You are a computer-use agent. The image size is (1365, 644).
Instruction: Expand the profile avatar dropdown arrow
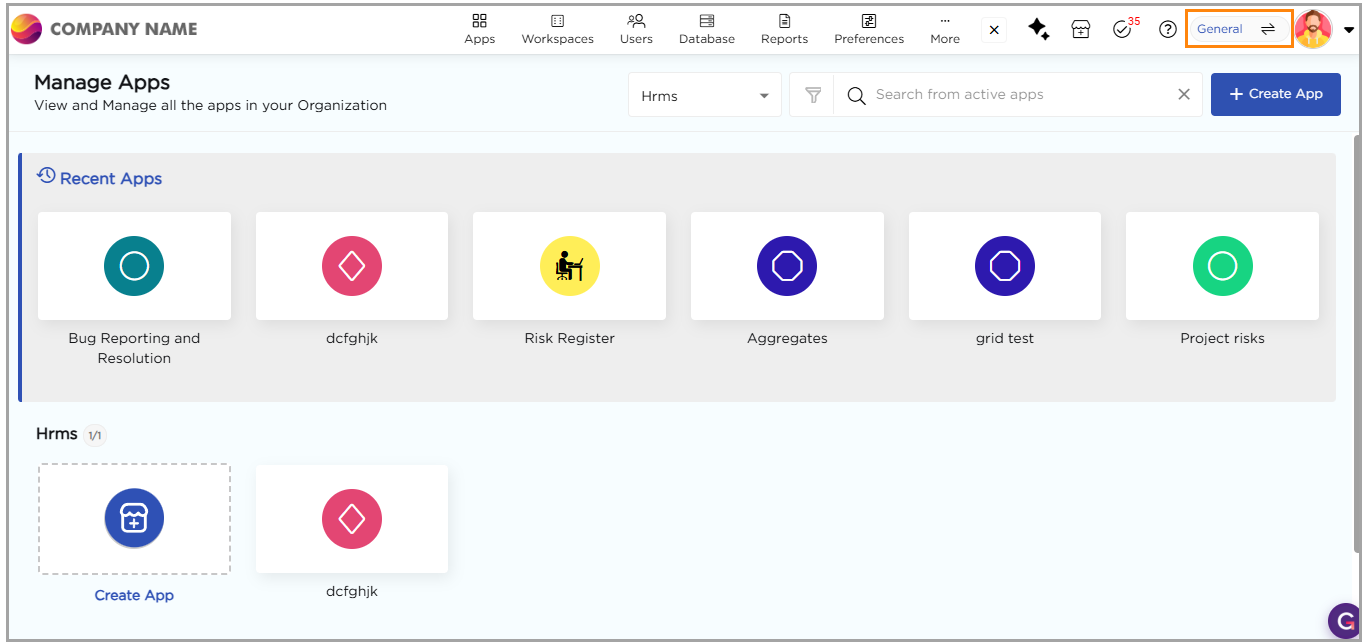[x=1349, y=30]
